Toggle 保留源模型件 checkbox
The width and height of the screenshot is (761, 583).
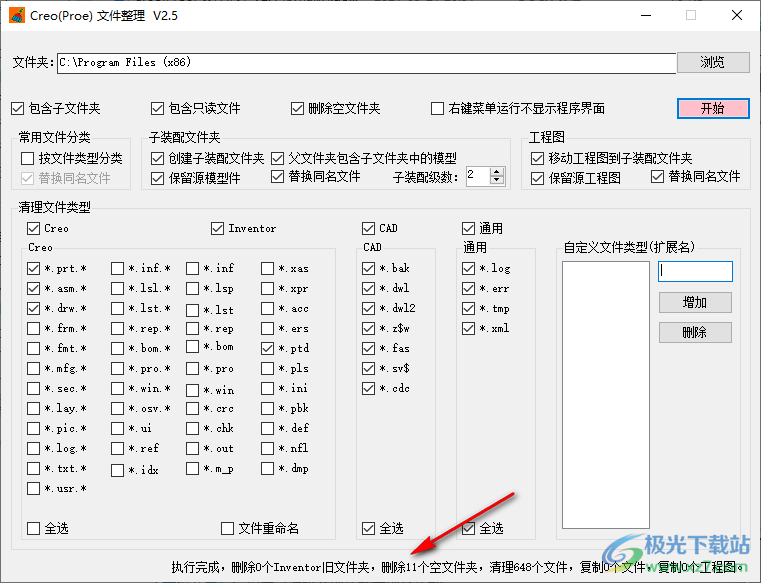pyautogui.click(x=157, y=179)
